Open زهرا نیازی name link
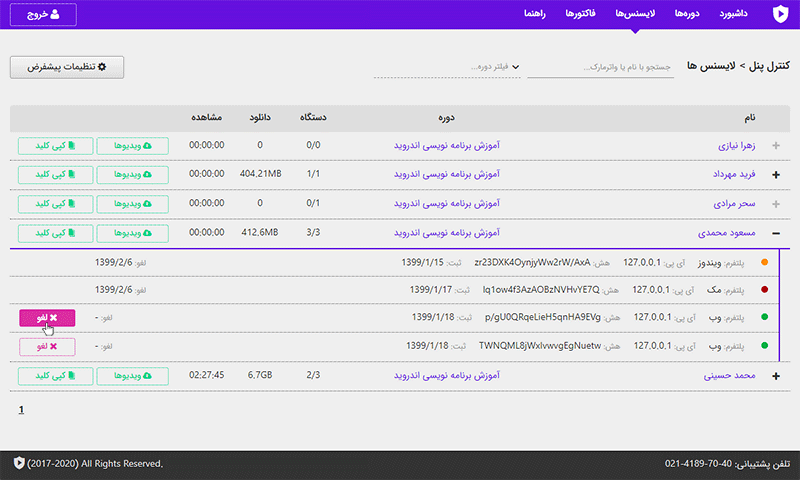This screenshot has height=480, width=800. click(x=736, y=146)
